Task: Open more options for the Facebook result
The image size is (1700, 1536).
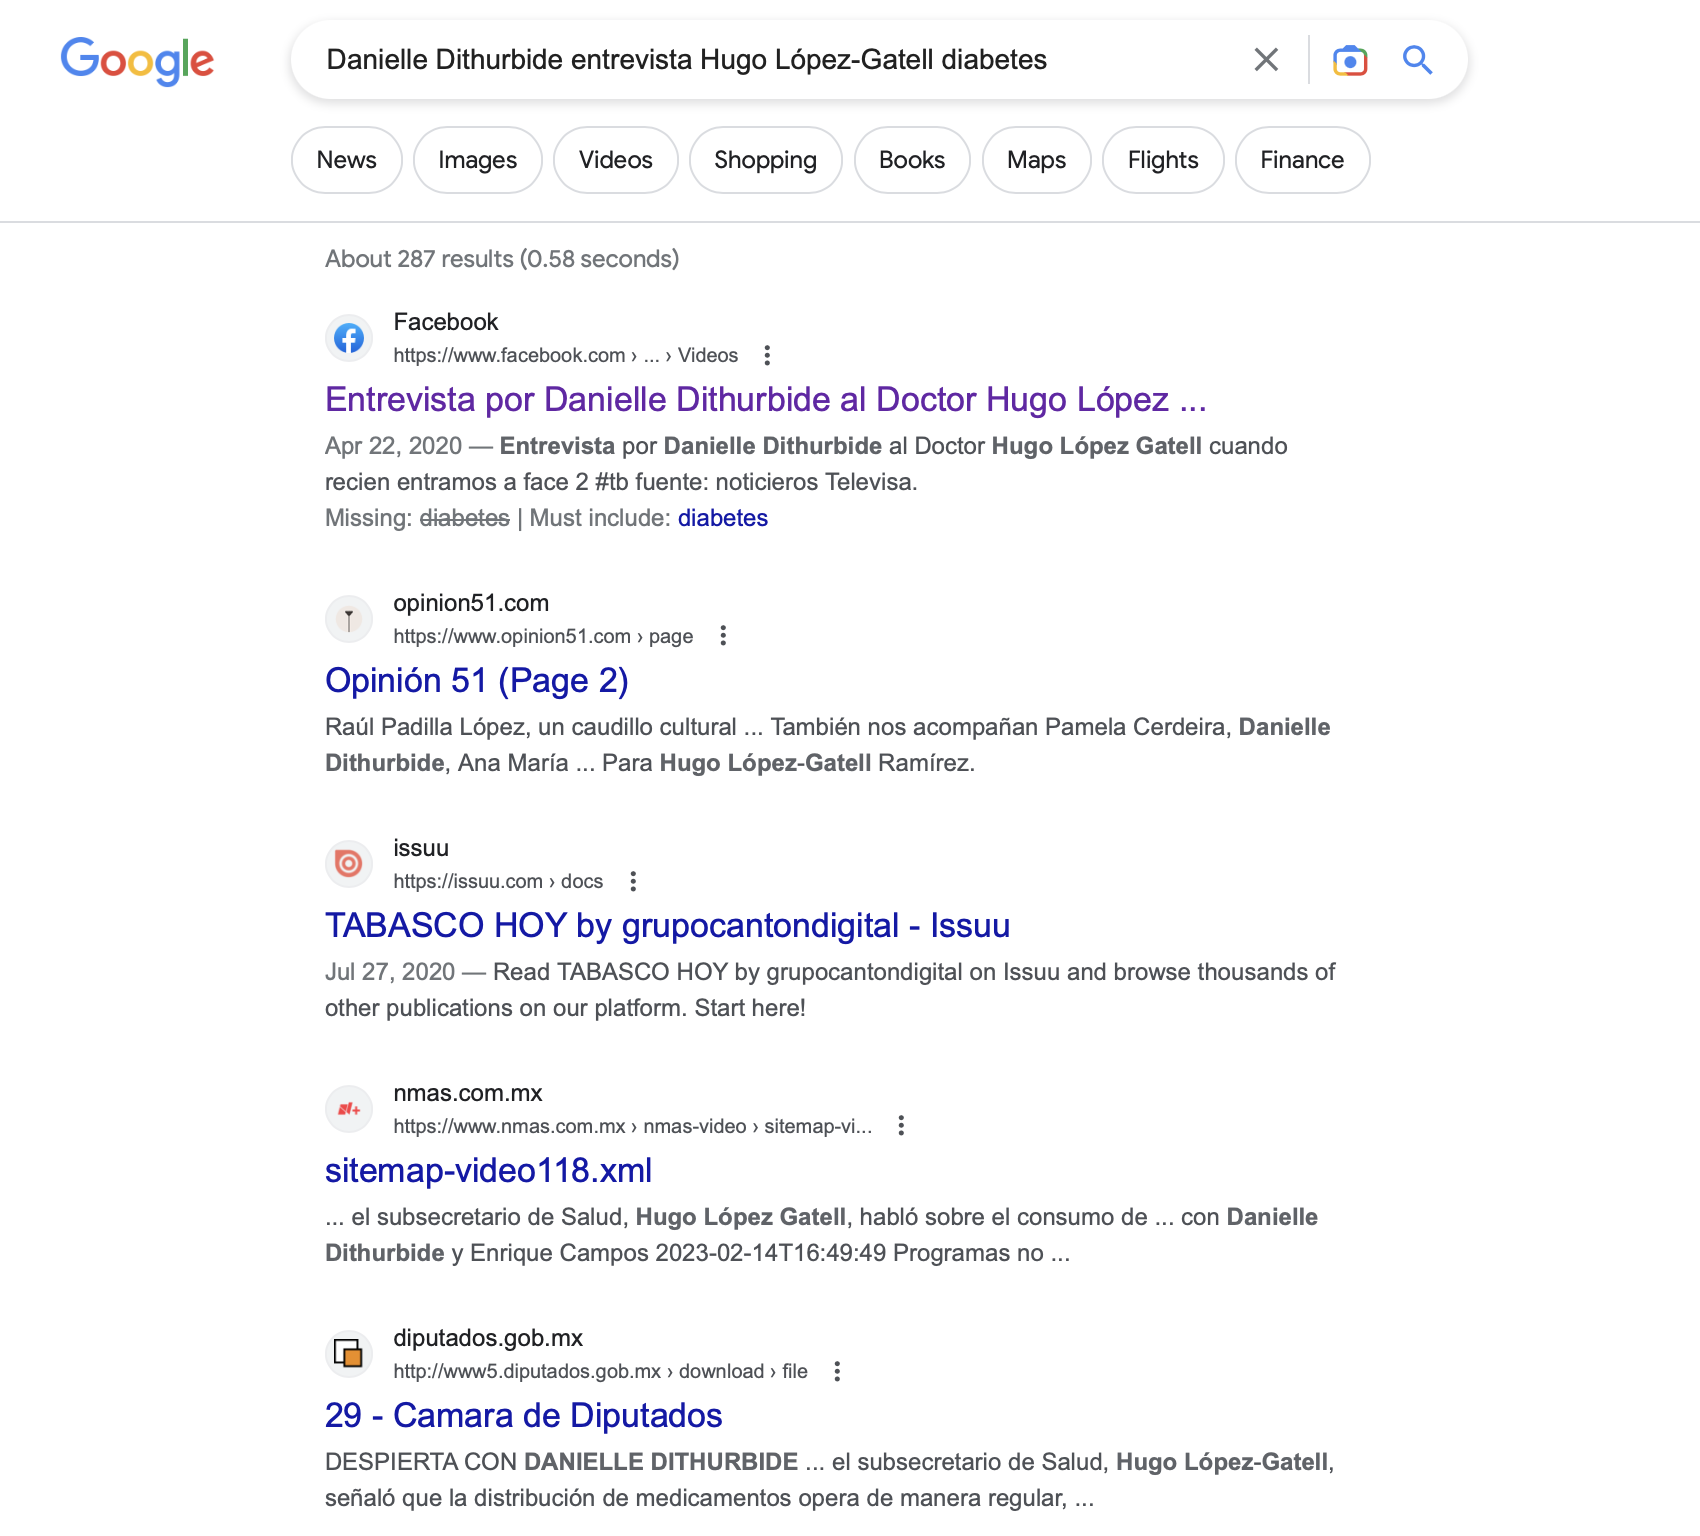Action: pos(767,355)
